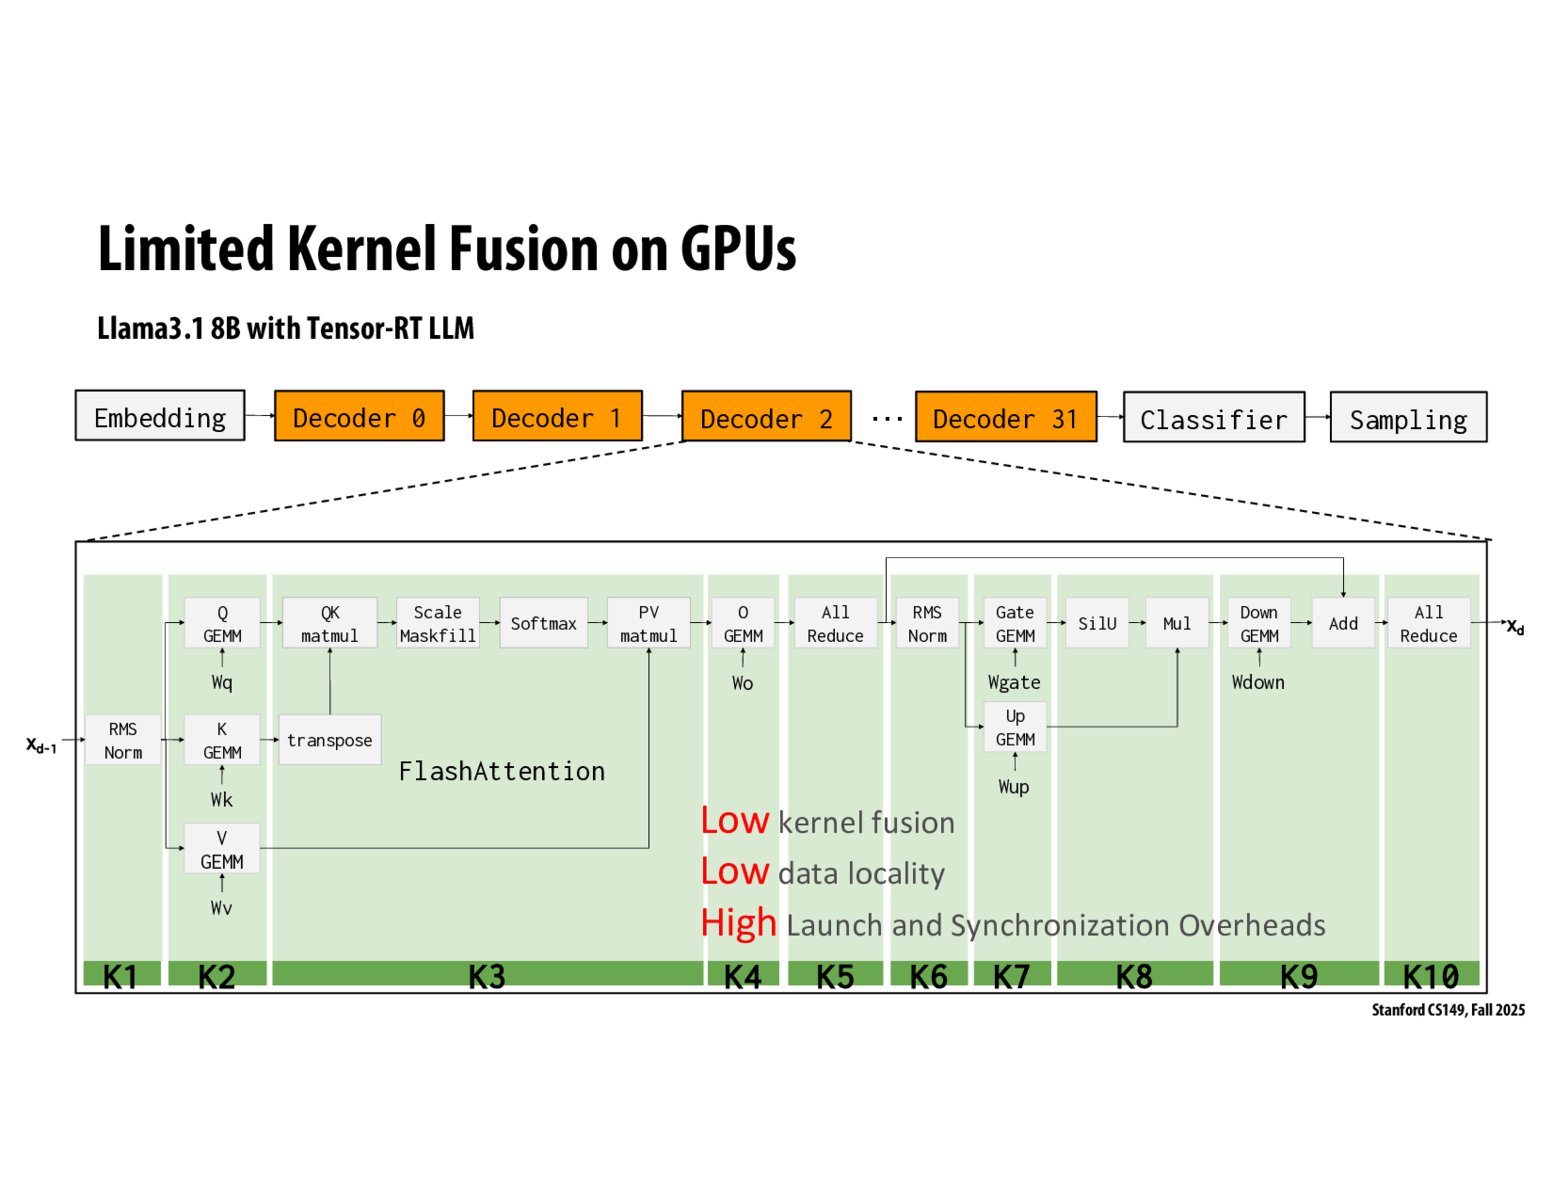1553x1200 pixels.
Task: Select the transpose operation box
Action: point(329,740)
